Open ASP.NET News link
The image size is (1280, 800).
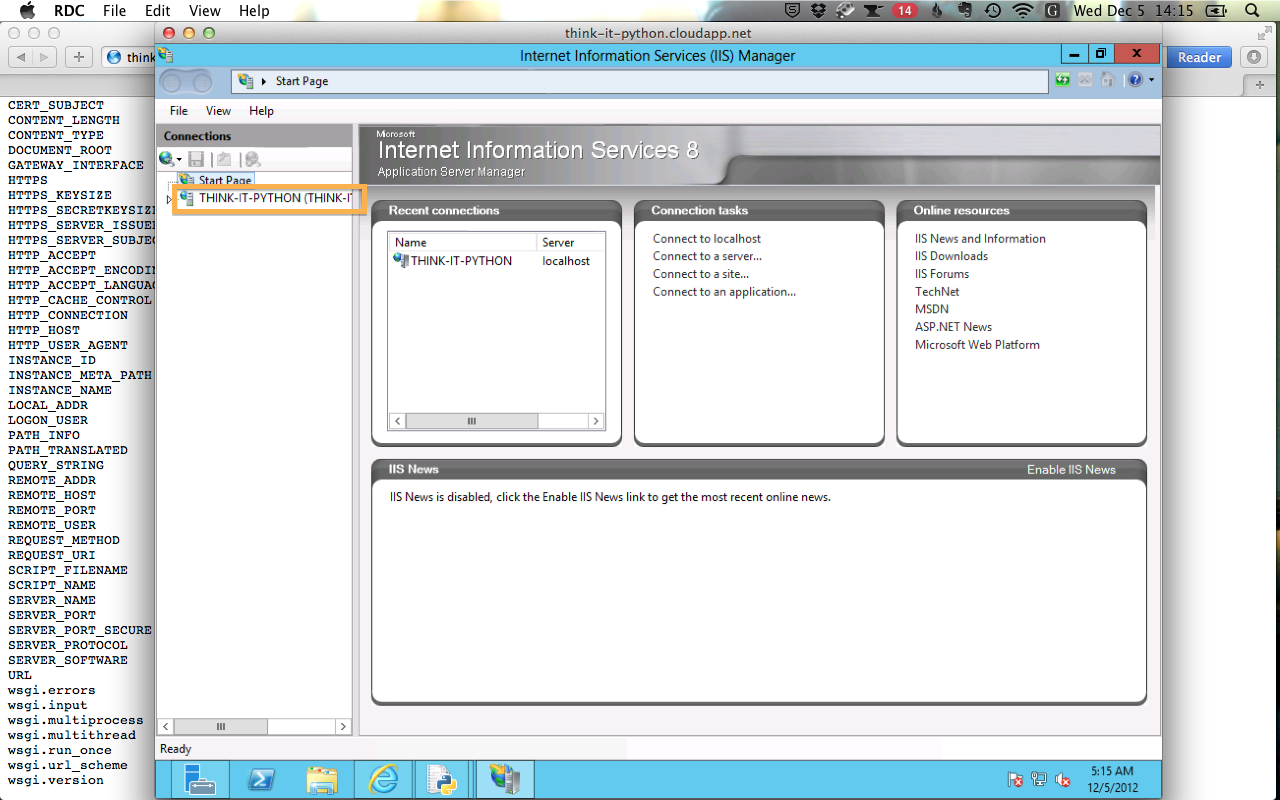click(x=953, y=327)
